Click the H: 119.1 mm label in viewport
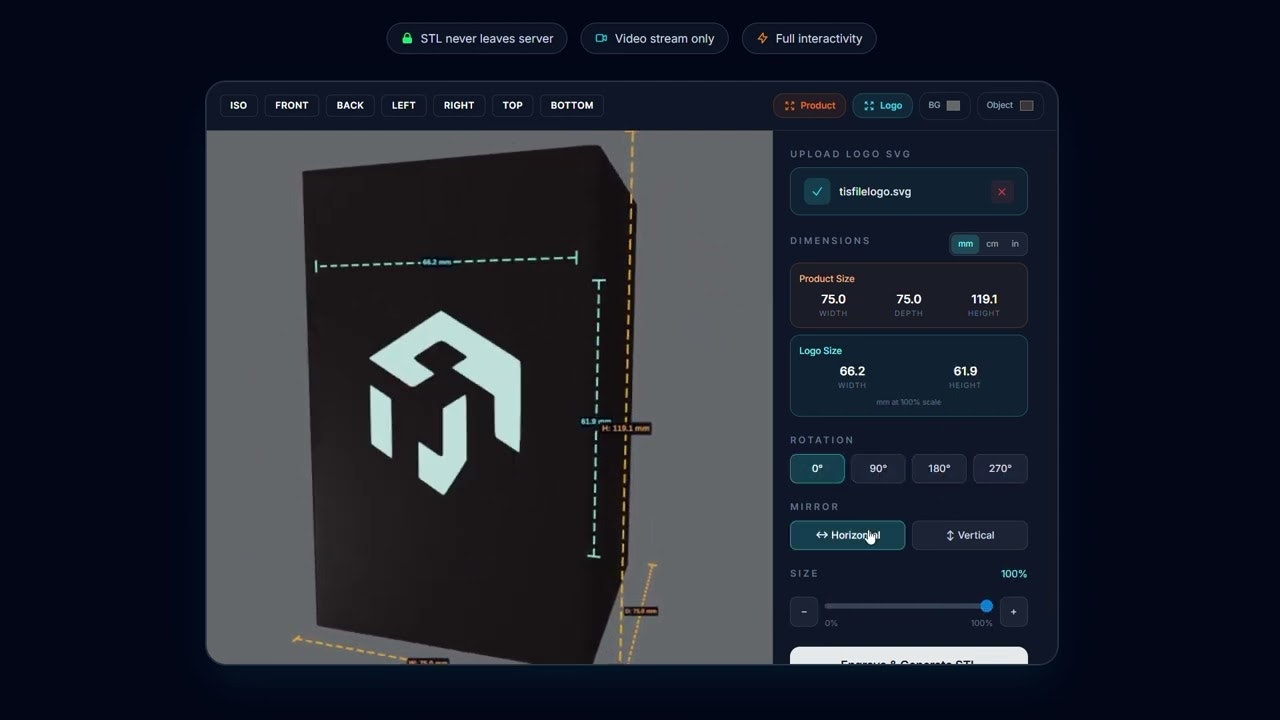The image size is (1280, 720). click(626, 428)
